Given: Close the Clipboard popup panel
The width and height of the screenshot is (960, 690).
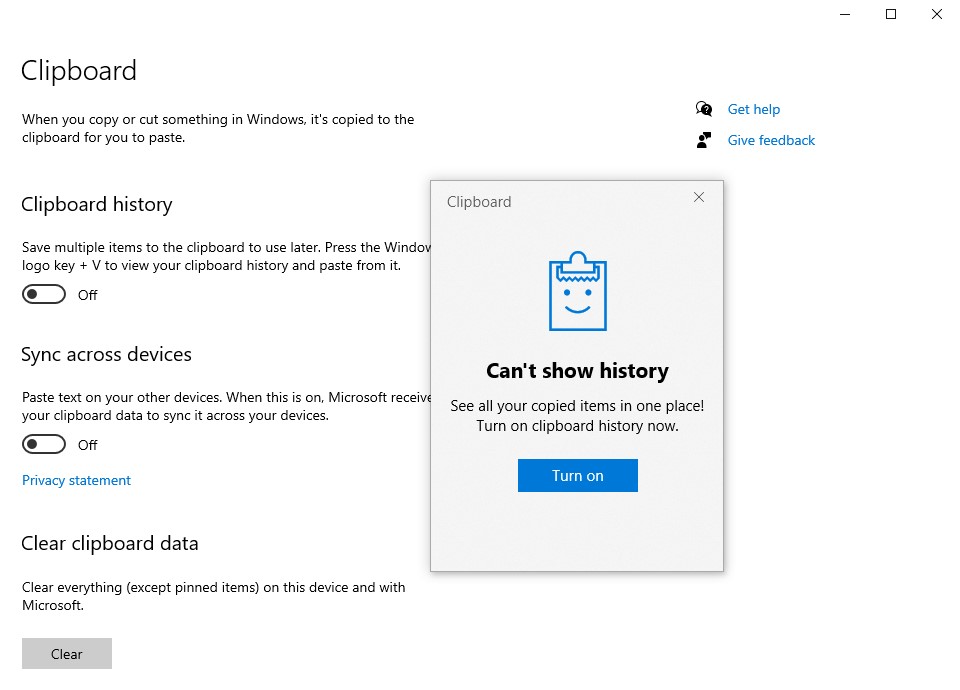Looking at the screenshot, I should point(699,197).
